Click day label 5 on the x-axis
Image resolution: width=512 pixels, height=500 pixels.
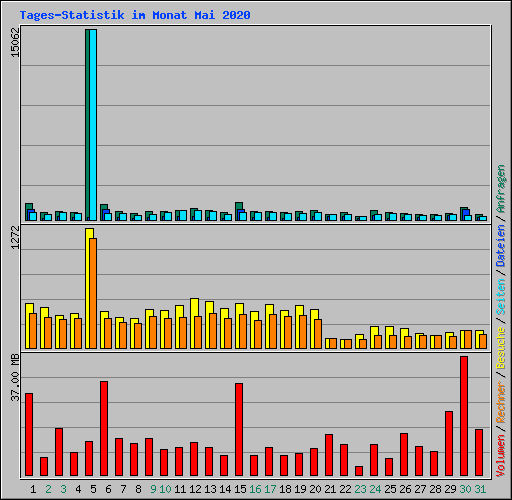93,489
